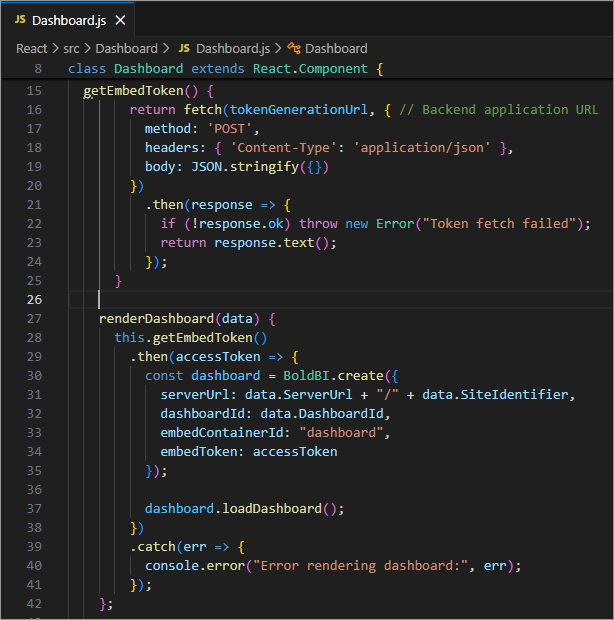Click 'embedToken: accessToken' on line 34
This screenshot has width=614, height=620.
point(249,452)
